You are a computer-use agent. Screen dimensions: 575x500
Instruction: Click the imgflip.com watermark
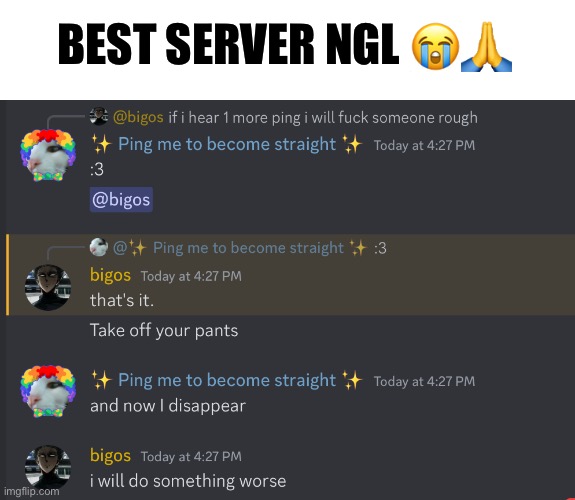[32, 492]
